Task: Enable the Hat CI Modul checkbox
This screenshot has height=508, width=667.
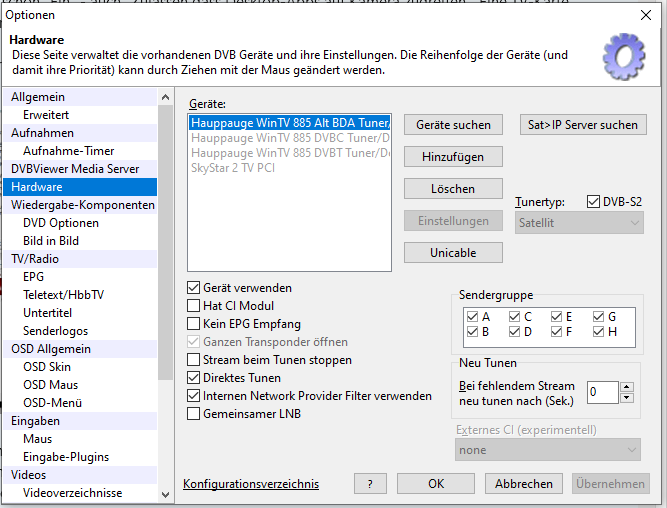Action: coord(194,306)
